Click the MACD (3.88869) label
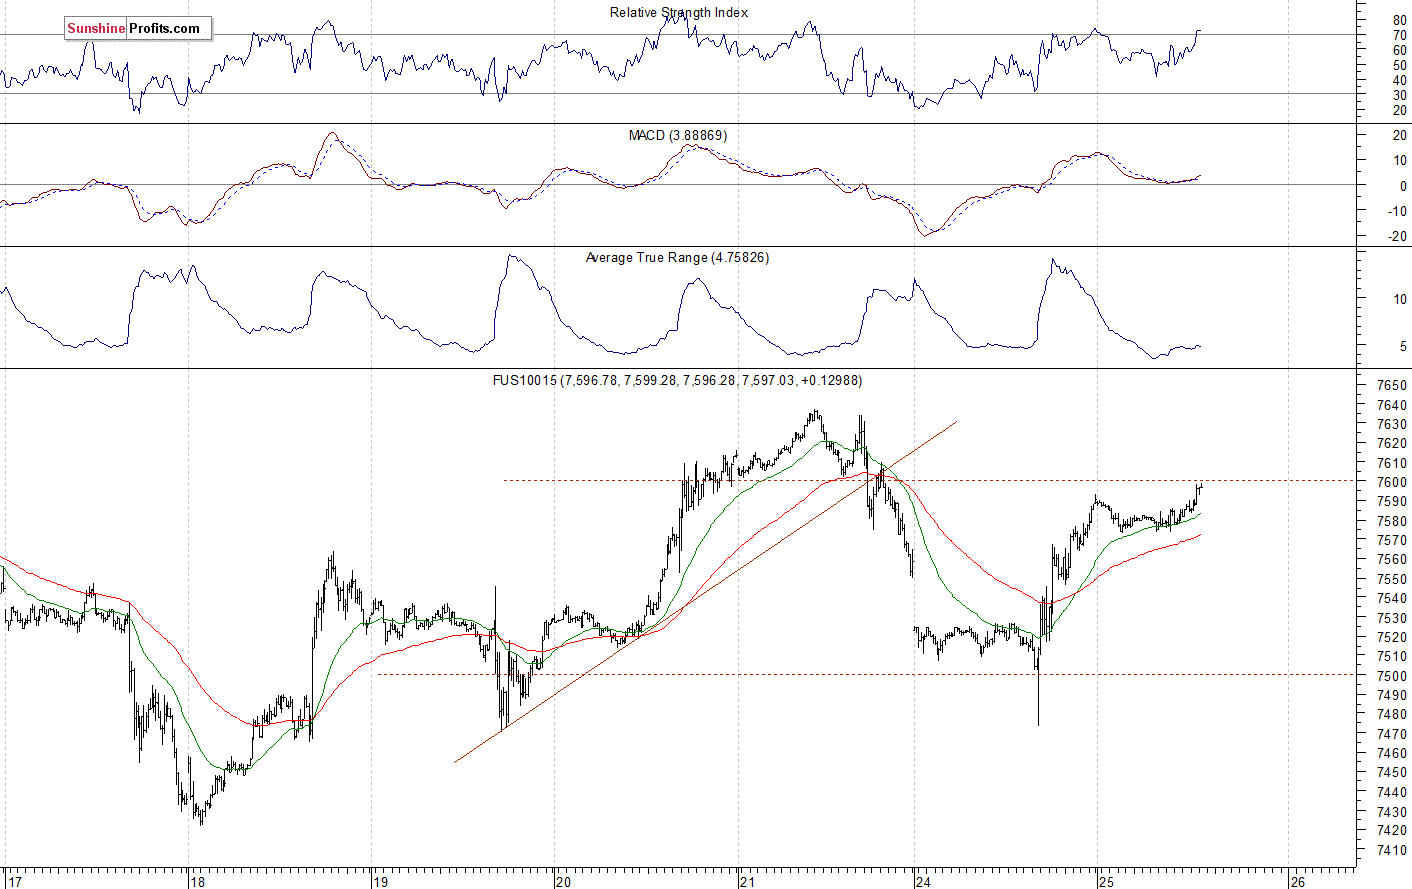This screenshot has height=889, width=1412. click(x=678, y=135)
